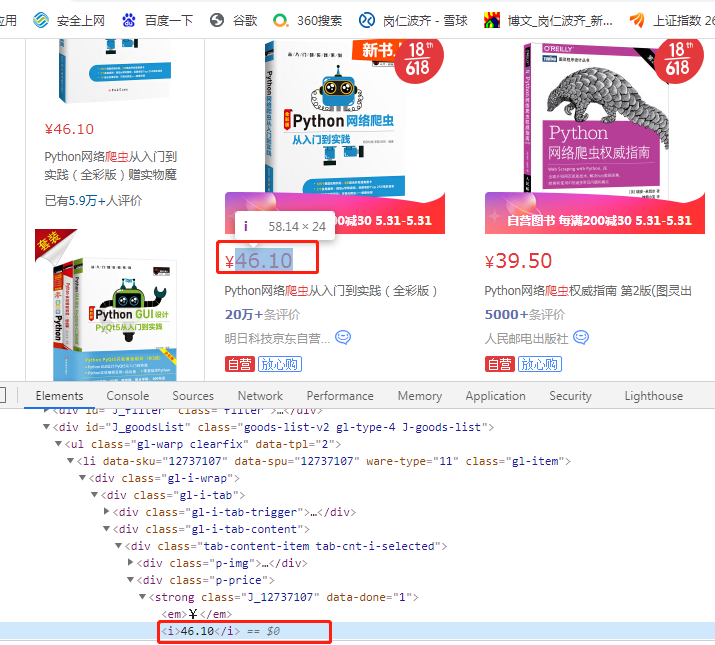The image size is (715, 645).
Task: Expand the p-img div node
Action: point(130,562)
